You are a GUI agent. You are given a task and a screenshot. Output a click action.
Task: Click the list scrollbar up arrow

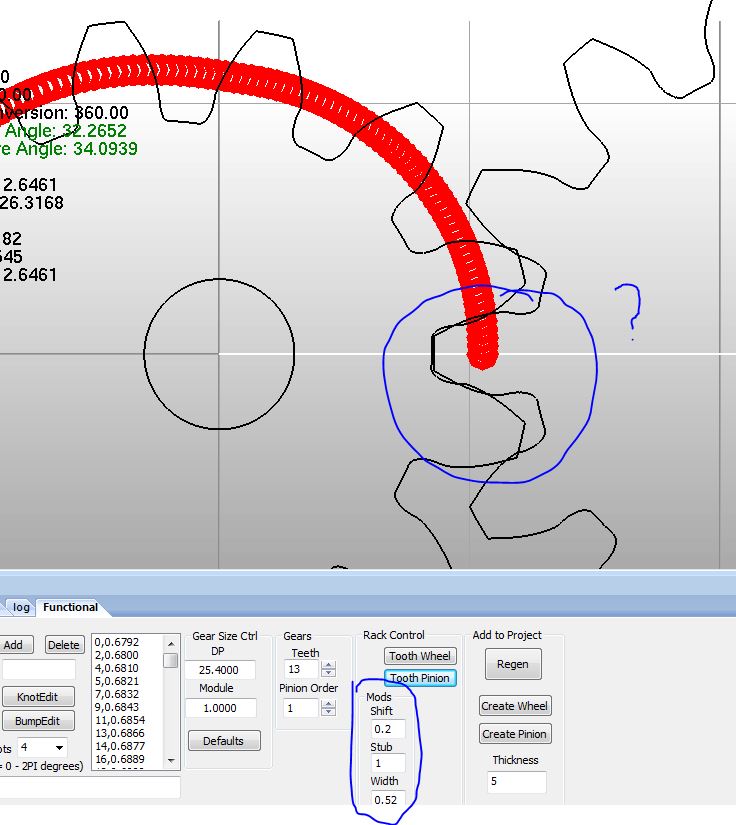point(171,642)
